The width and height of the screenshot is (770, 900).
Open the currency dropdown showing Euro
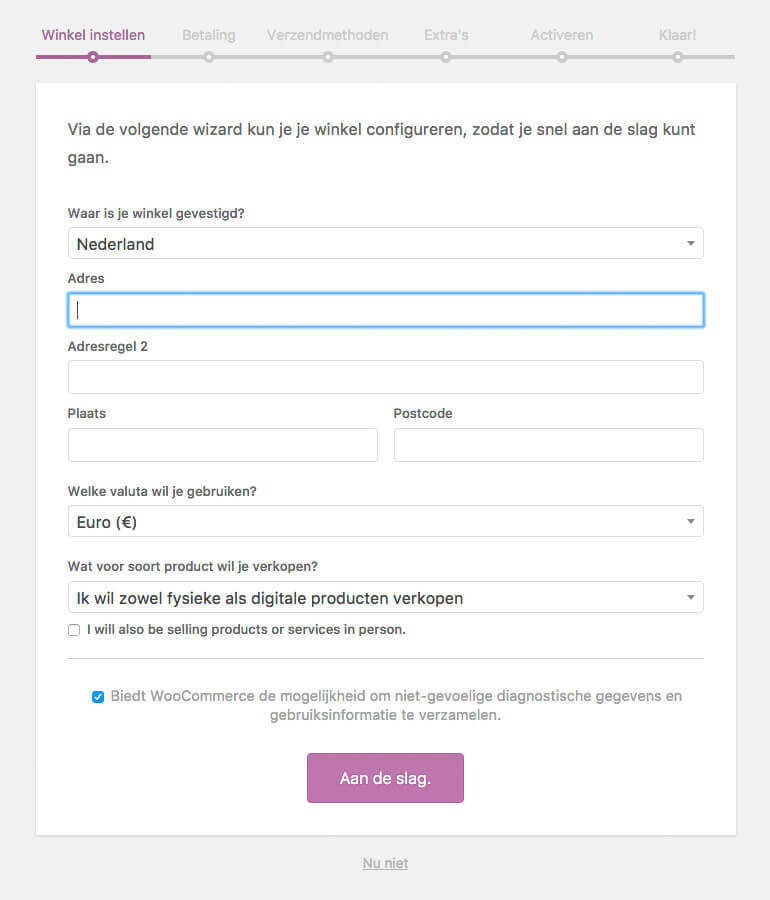pos(385,521)
